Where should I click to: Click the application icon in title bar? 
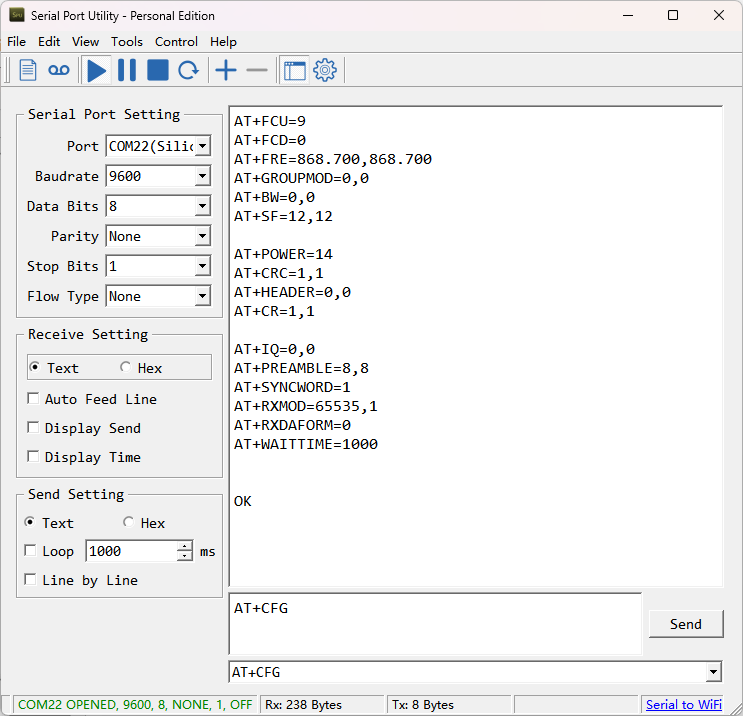tap(17, 15)
